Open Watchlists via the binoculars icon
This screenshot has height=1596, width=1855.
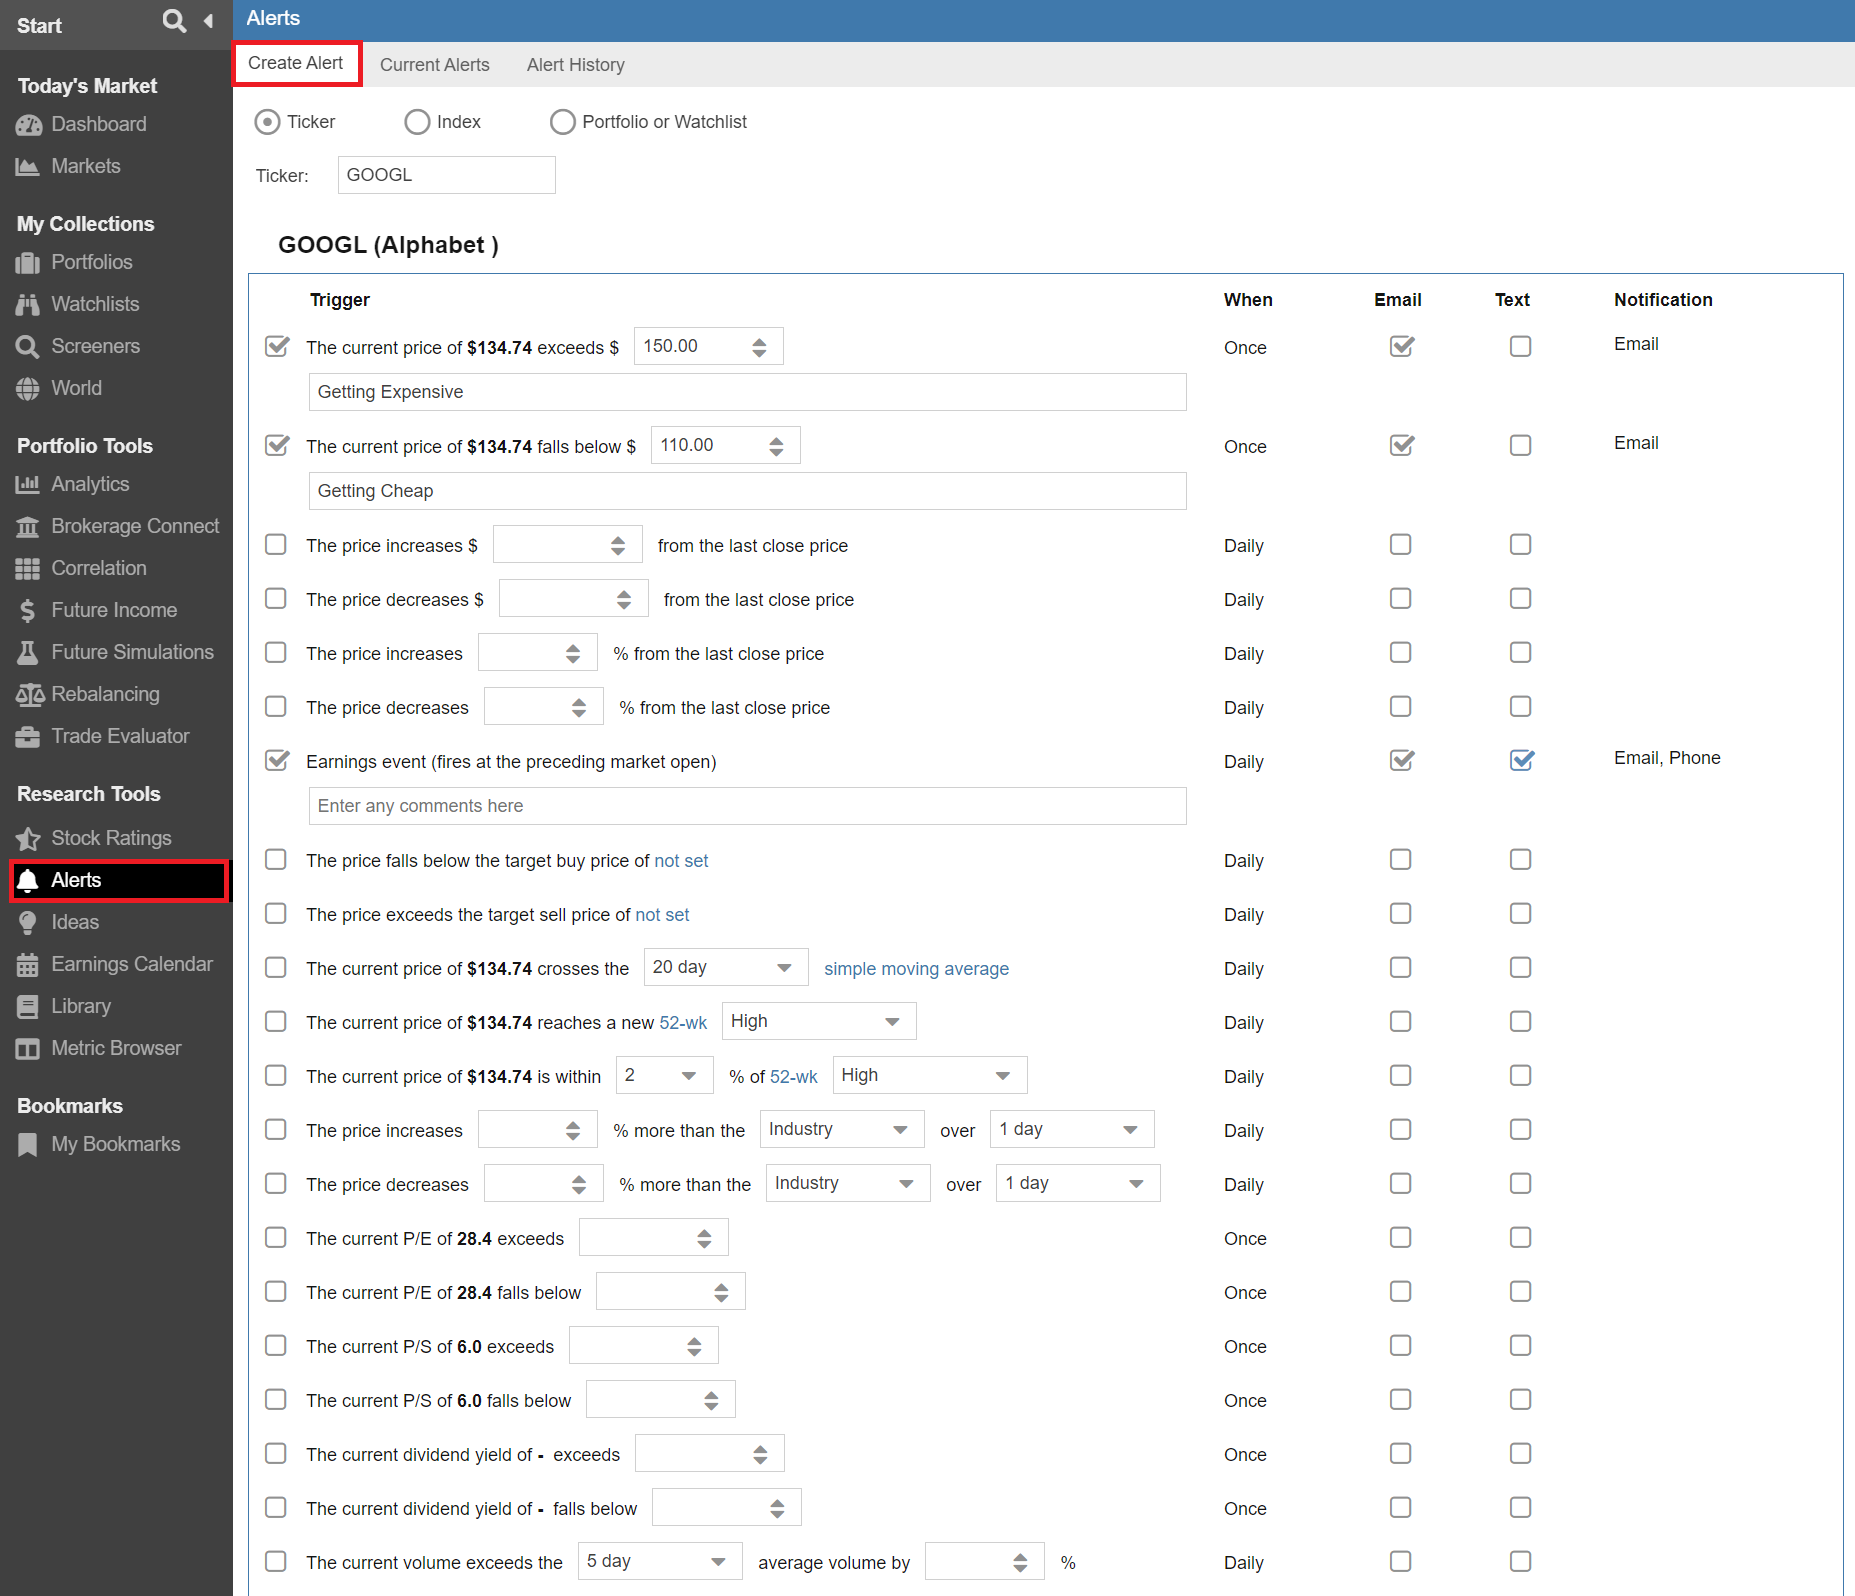pyautogui.click(x=28, y=305)
